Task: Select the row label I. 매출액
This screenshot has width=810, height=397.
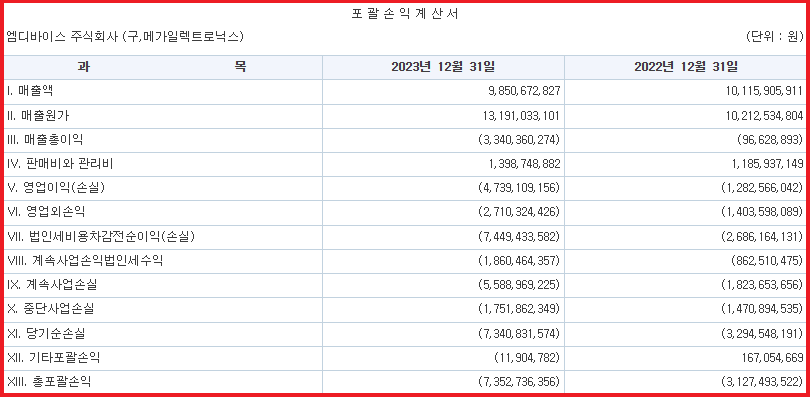Action: (x=30, y=91)
